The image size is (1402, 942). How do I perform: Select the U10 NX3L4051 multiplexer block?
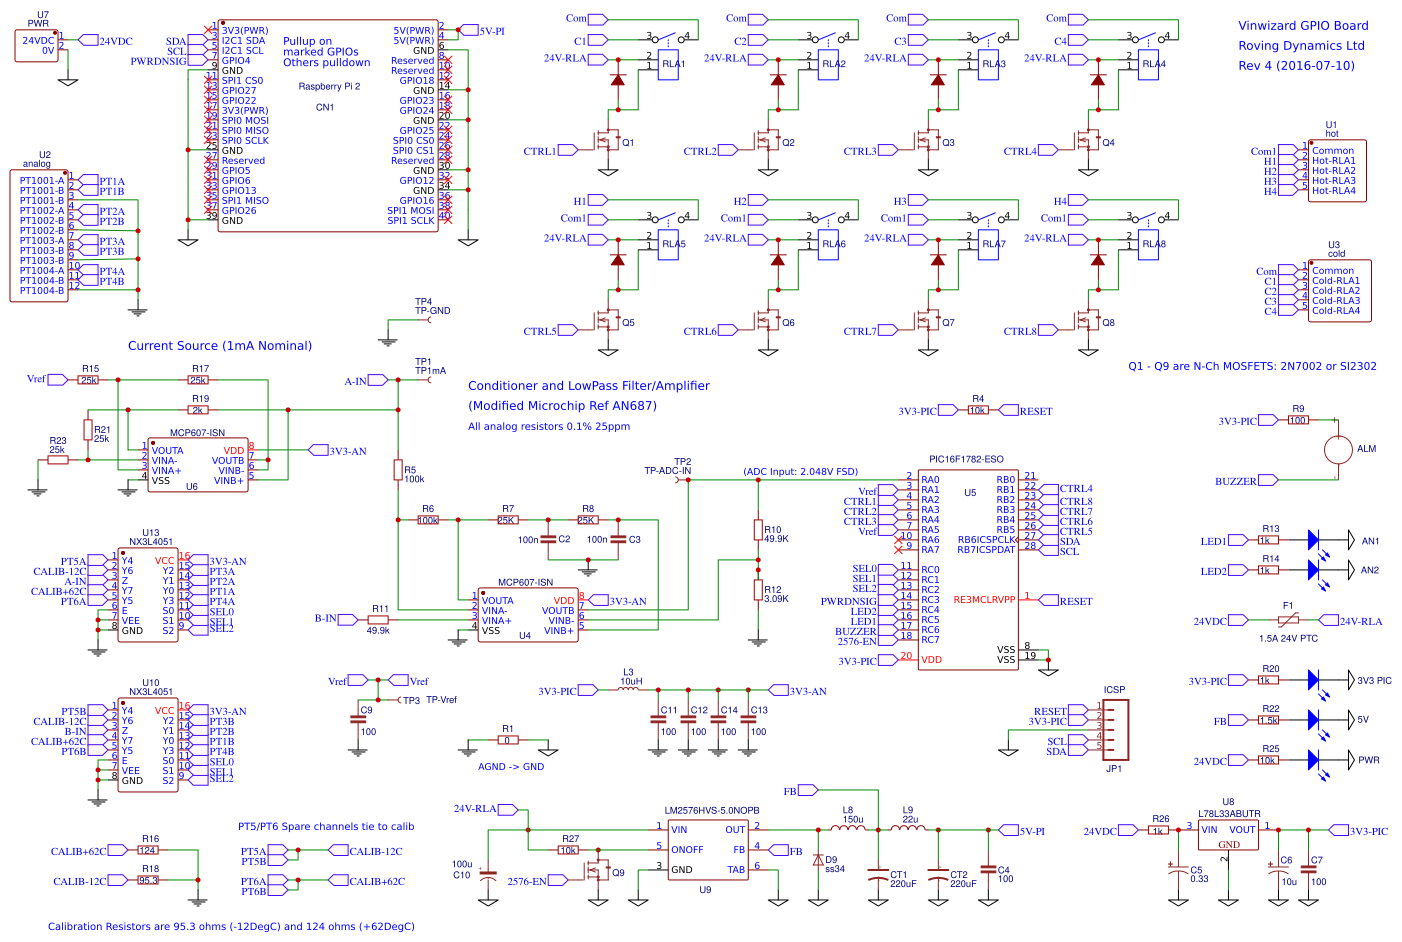(148, 744)
